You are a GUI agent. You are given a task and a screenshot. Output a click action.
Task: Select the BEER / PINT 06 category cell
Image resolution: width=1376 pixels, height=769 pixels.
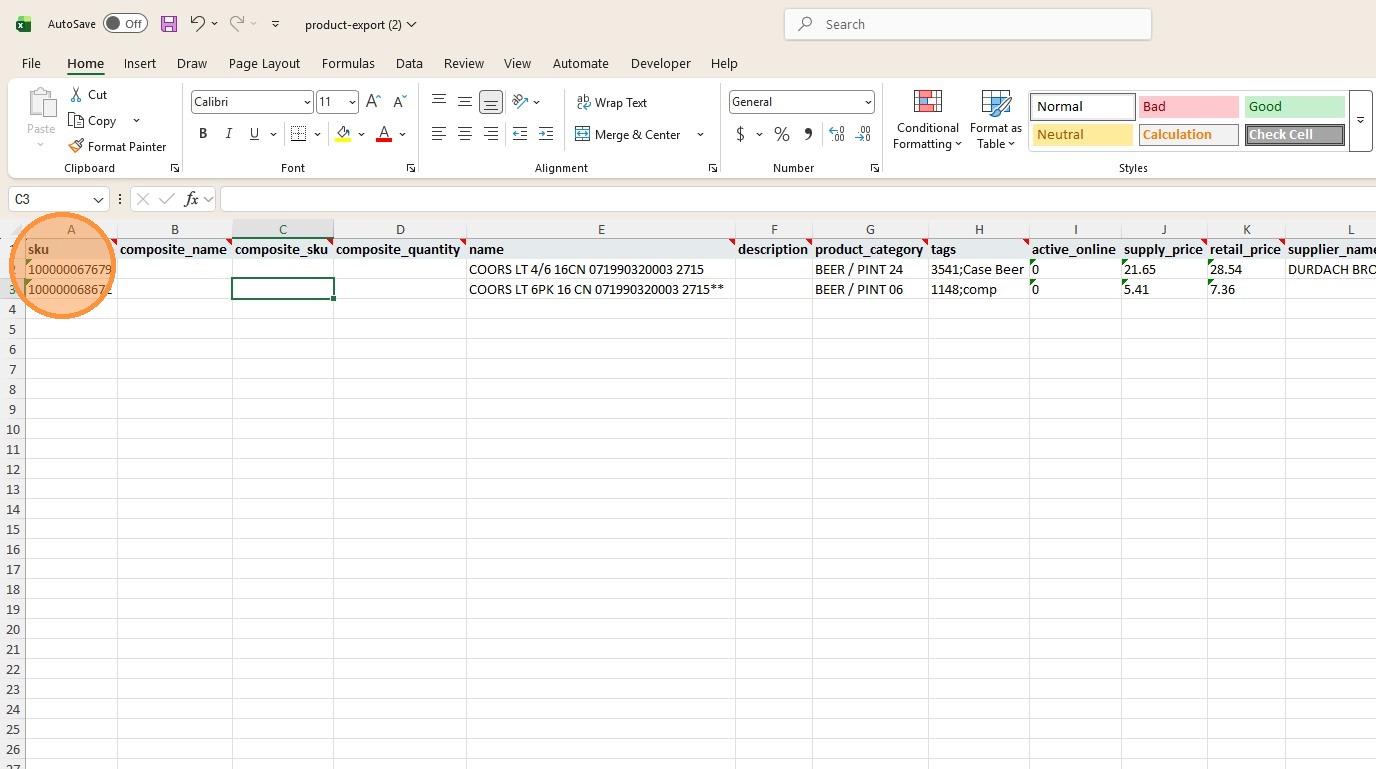(870, 289)
